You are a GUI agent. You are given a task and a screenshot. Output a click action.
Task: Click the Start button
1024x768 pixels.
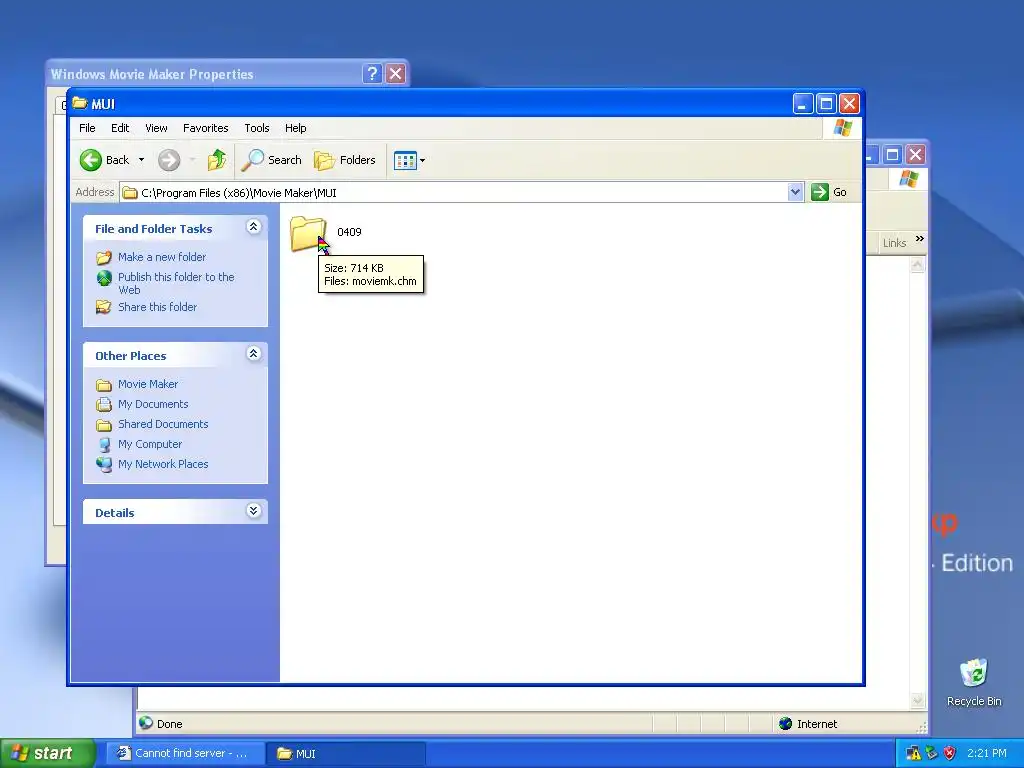tap(48, 753)
